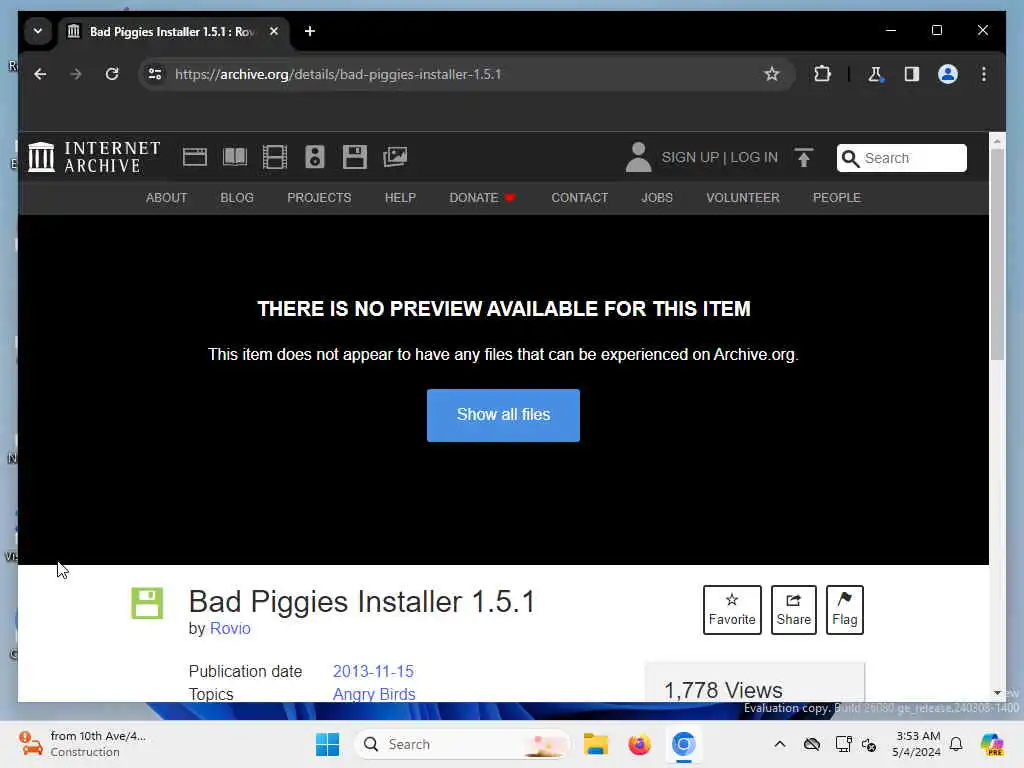1024x768 pixels.
Task: Open the Images icon in navbar
Action: pyautogui.click(x=395, y=157)
